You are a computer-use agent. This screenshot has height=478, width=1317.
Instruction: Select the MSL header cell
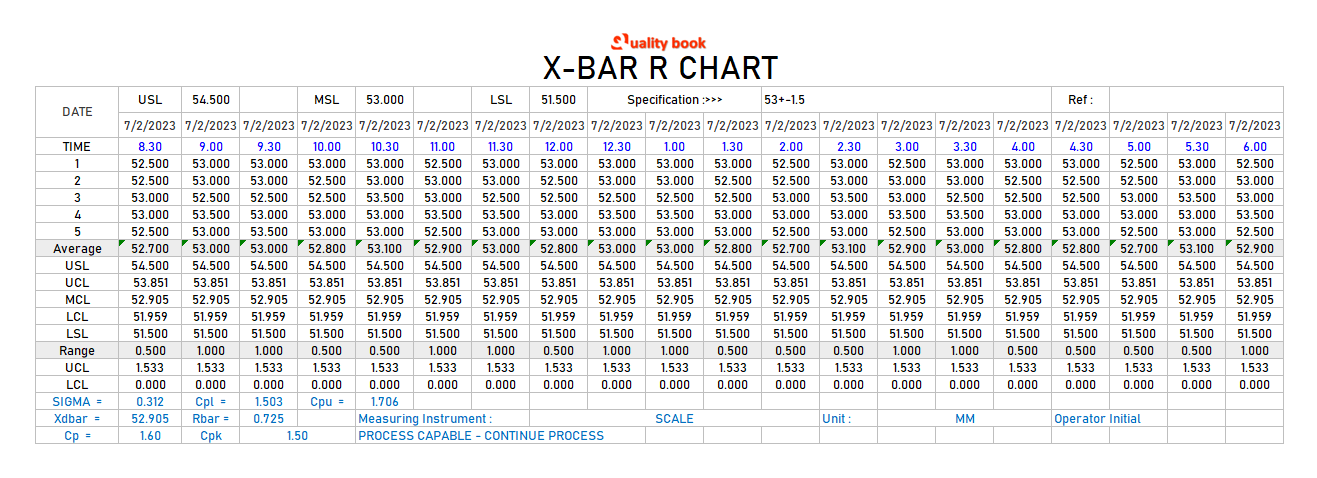coord(327,100)
